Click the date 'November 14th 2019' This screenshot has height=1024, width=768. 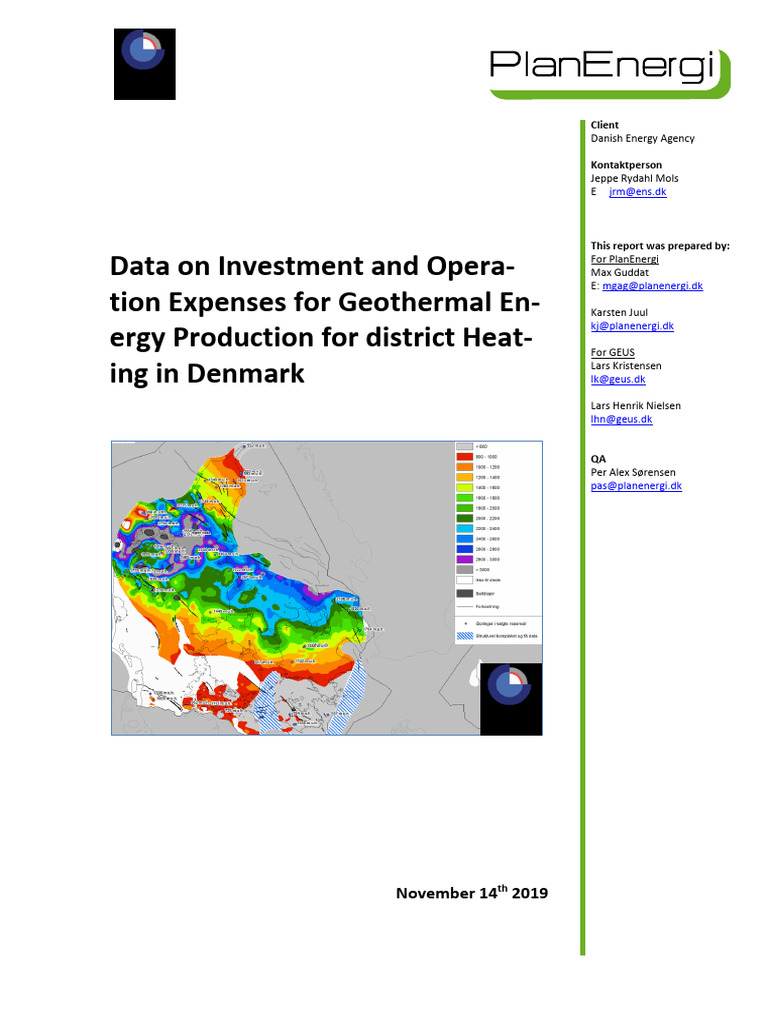pos(472,892)
